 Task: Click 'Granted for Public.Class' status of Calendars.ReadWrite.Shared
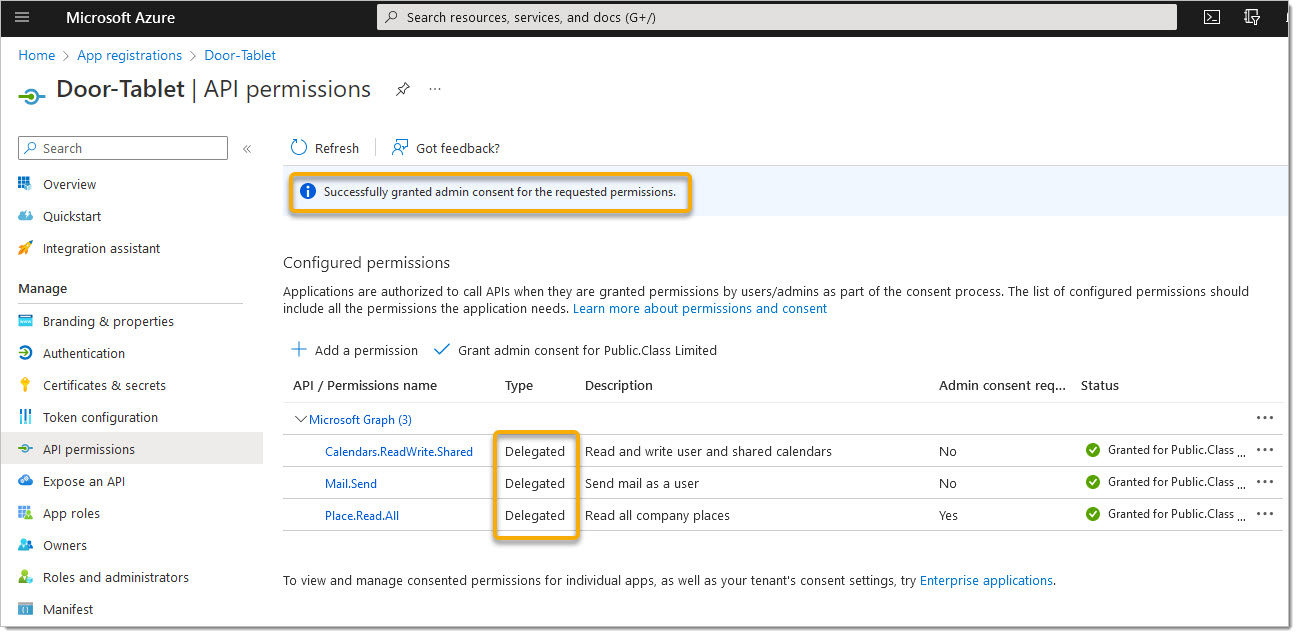(x=1171, y=450)
